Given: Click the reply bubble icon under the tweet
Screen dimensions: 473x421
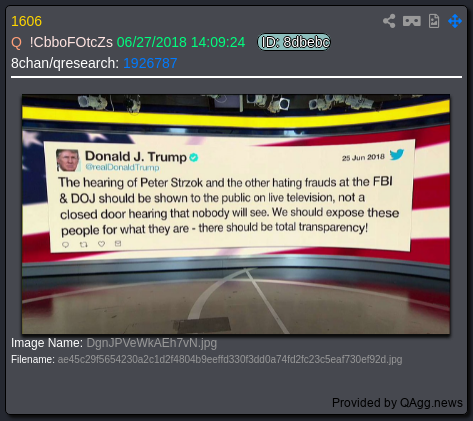Looking at the screenshot, I should click(66, 245).
